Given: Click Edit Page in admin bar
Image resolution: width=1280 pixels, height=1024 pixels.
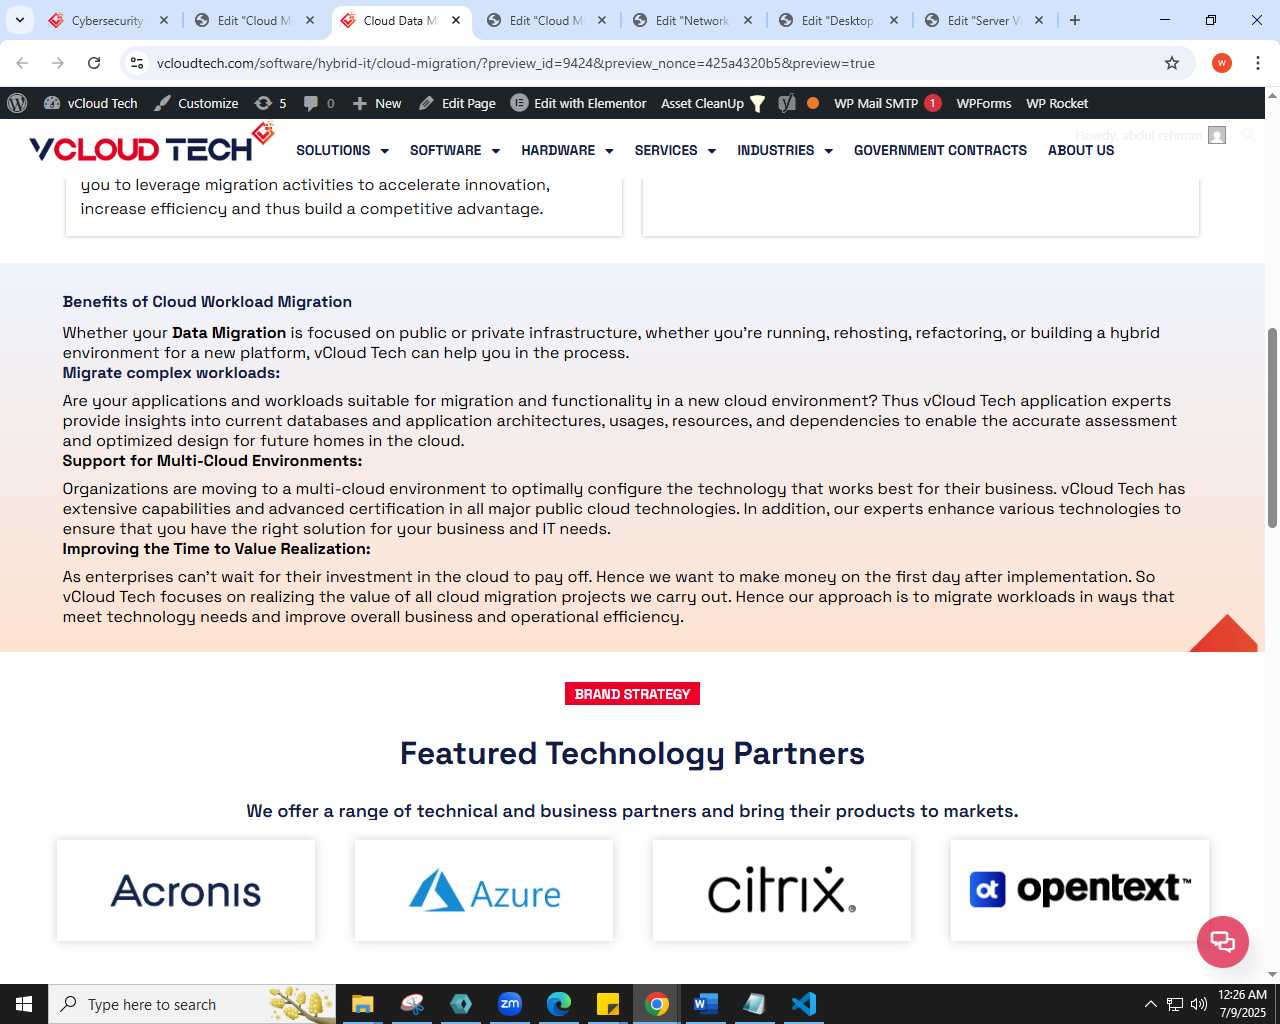Looking at the screenshot, I should coord(457,103).
